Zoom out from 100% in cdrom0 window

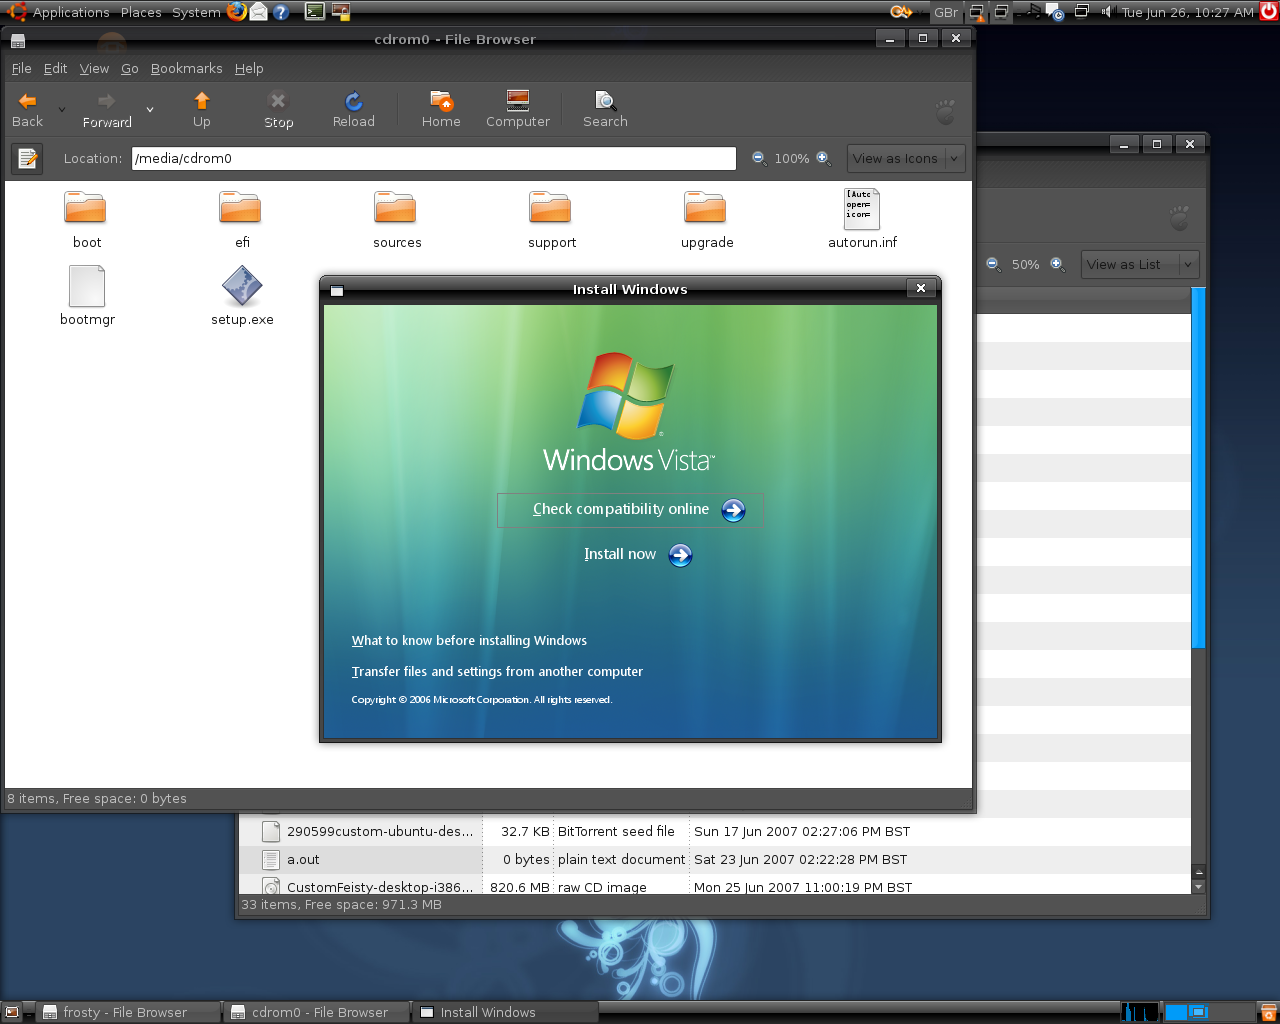click(759, 158)
